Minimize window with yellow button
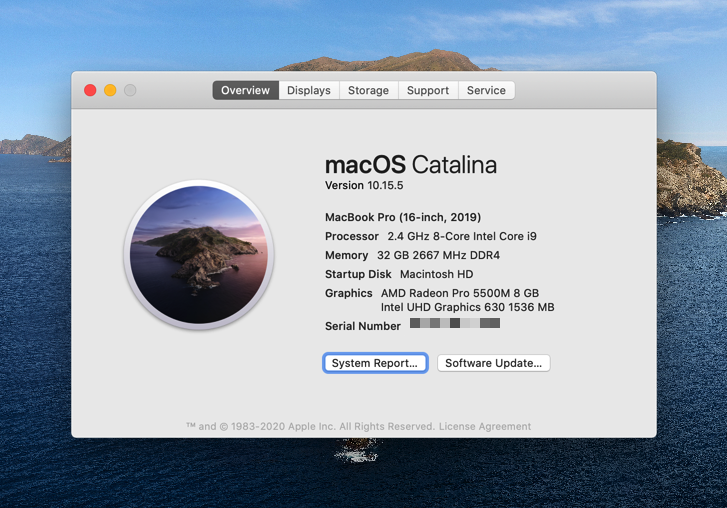This screenshot has width=727, height=508. (110, 90)
